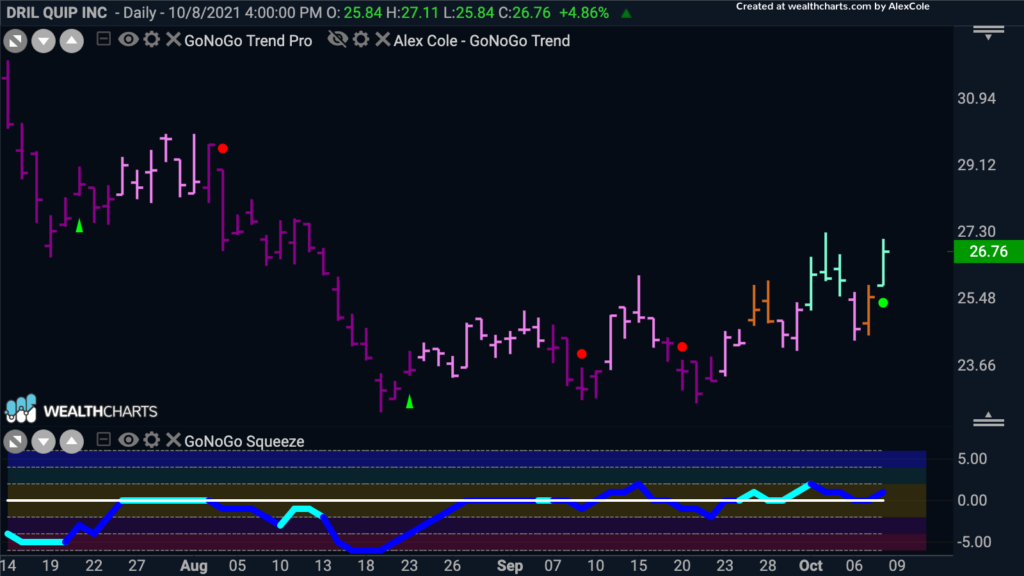Viewport: 1024px width, 576px height.
Task: Click the -5.00 Squeeze scale label
Action: point(972,542)
